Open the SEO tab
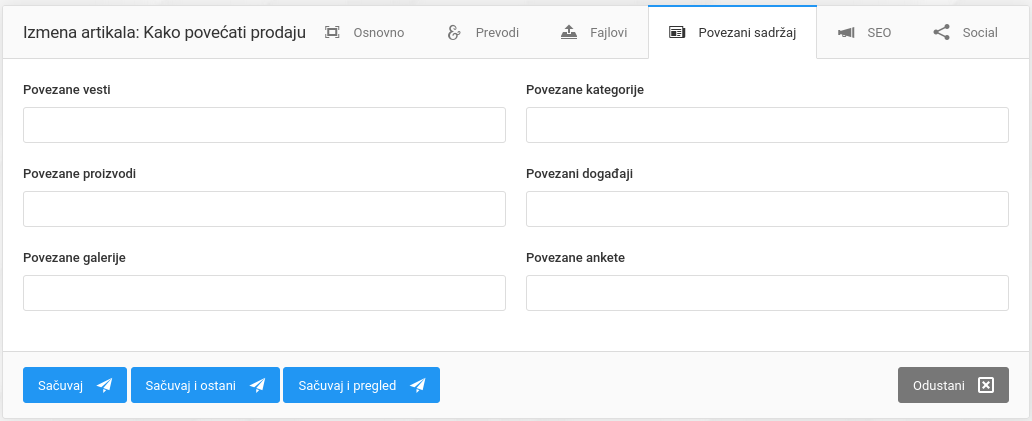The width and height of the screenshot is (1032, 421). [864, 33]
